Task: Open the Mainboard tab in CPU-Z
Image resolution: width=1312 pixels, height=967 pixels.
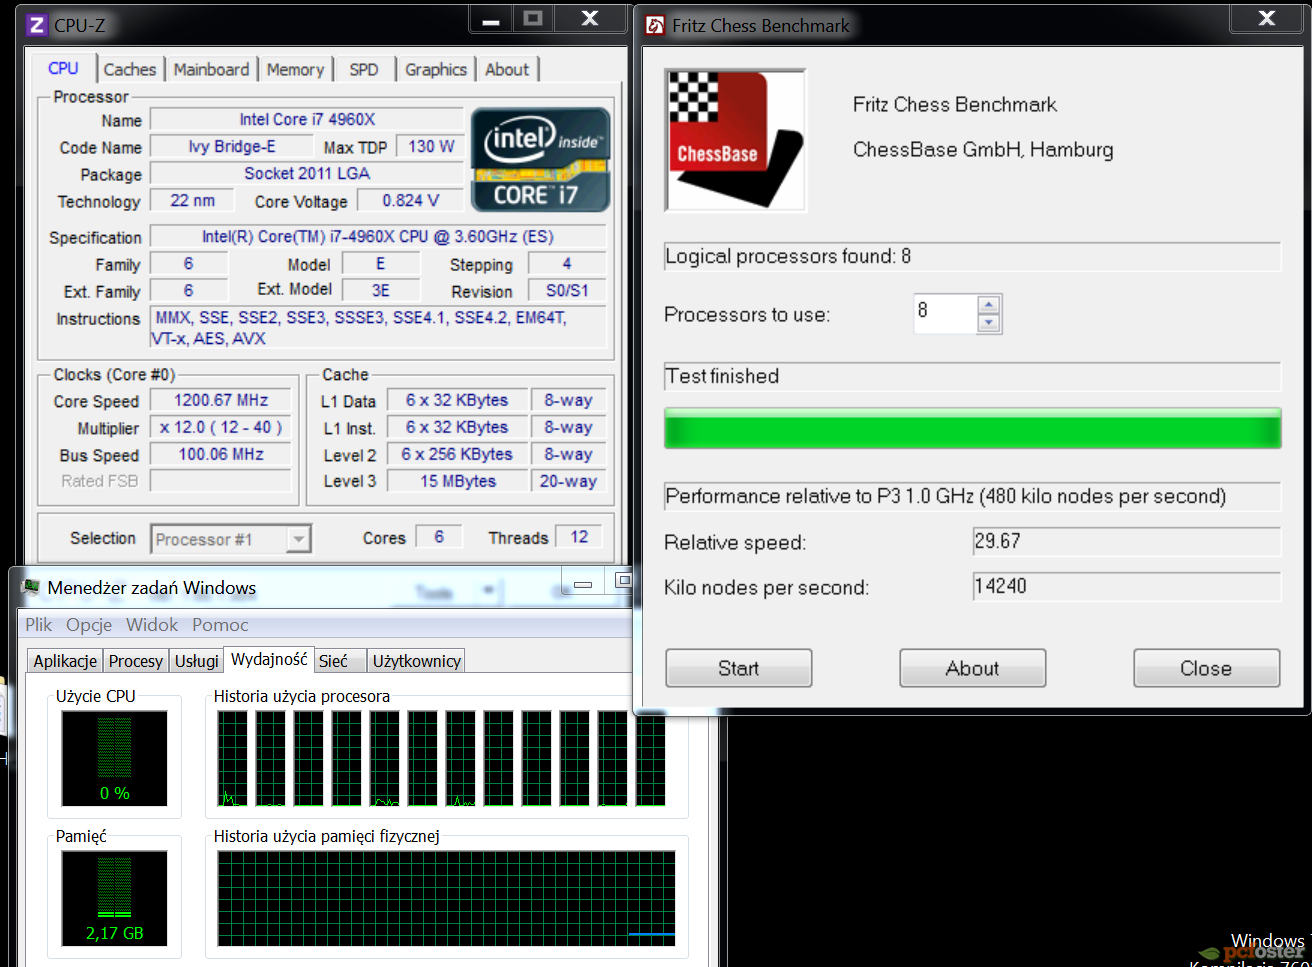Action: [211, 69]
